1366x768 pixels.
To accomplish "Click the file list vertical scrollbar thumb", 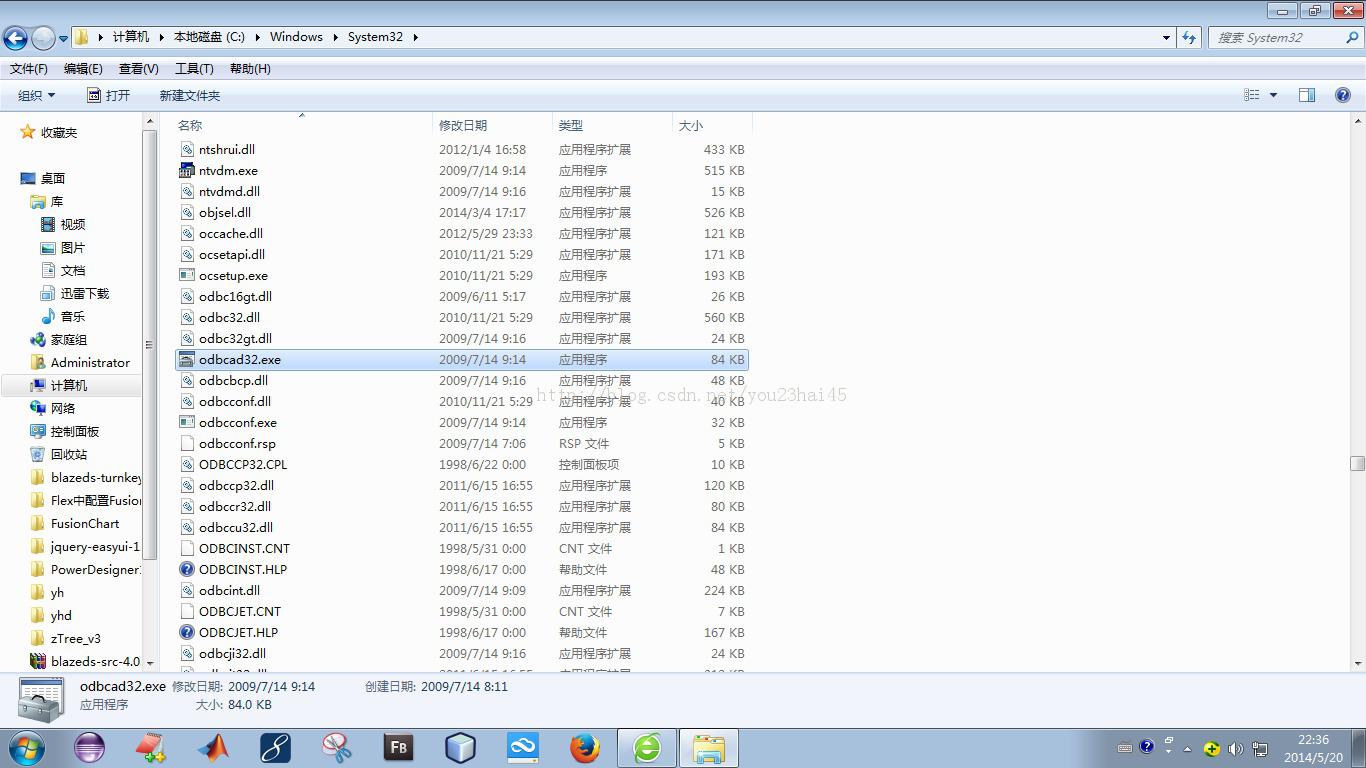I will click(1357, 463).
